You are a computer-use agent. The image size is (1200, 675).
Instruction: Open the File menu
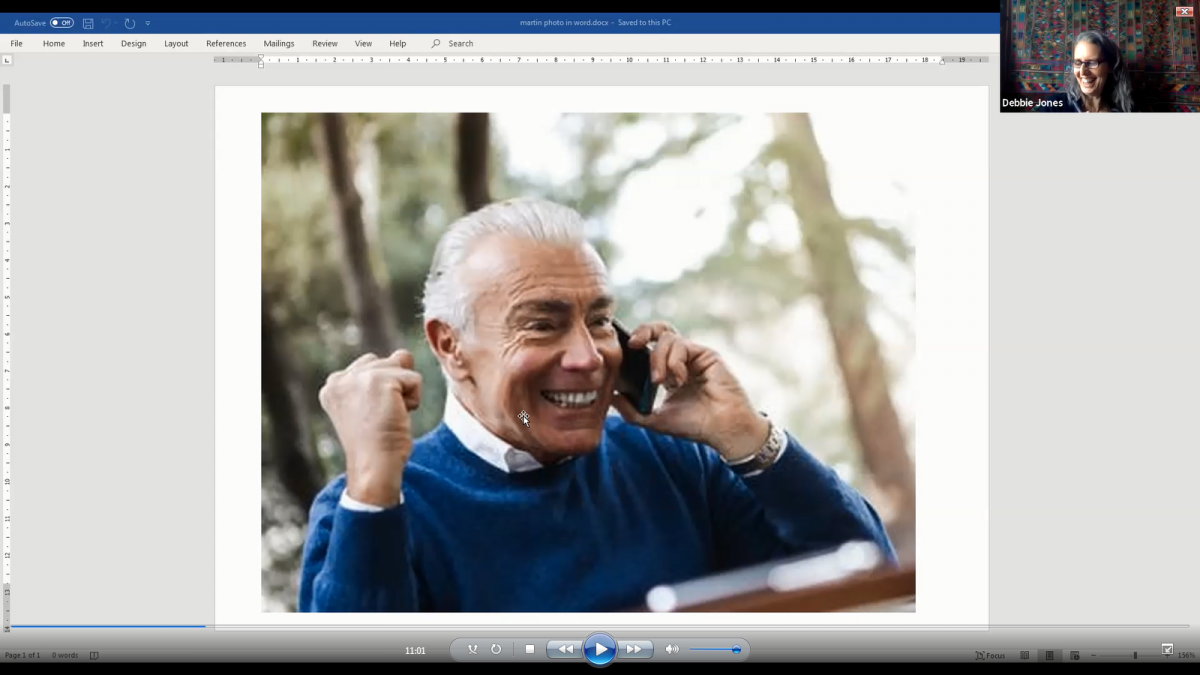point(17,44)
